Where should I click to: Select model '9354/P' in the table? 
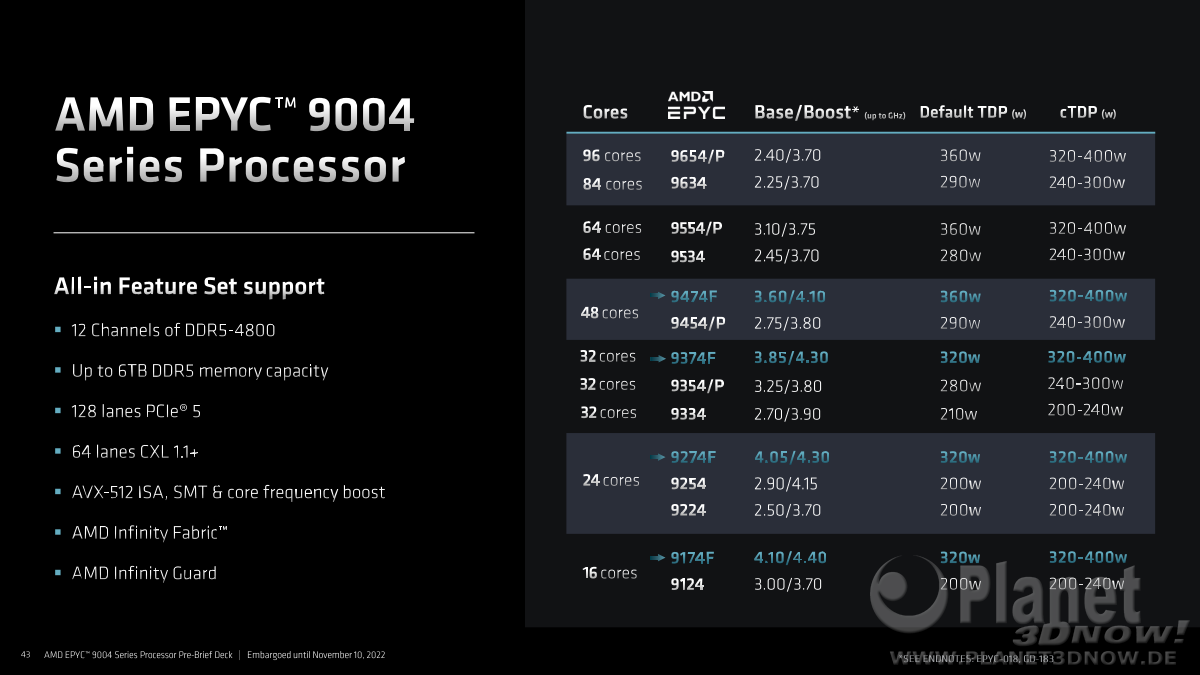pos(696,385)
